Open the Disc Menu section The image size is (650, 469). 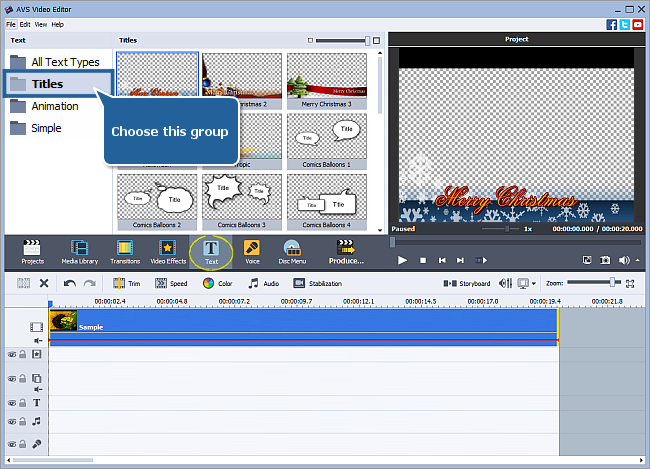292,252
